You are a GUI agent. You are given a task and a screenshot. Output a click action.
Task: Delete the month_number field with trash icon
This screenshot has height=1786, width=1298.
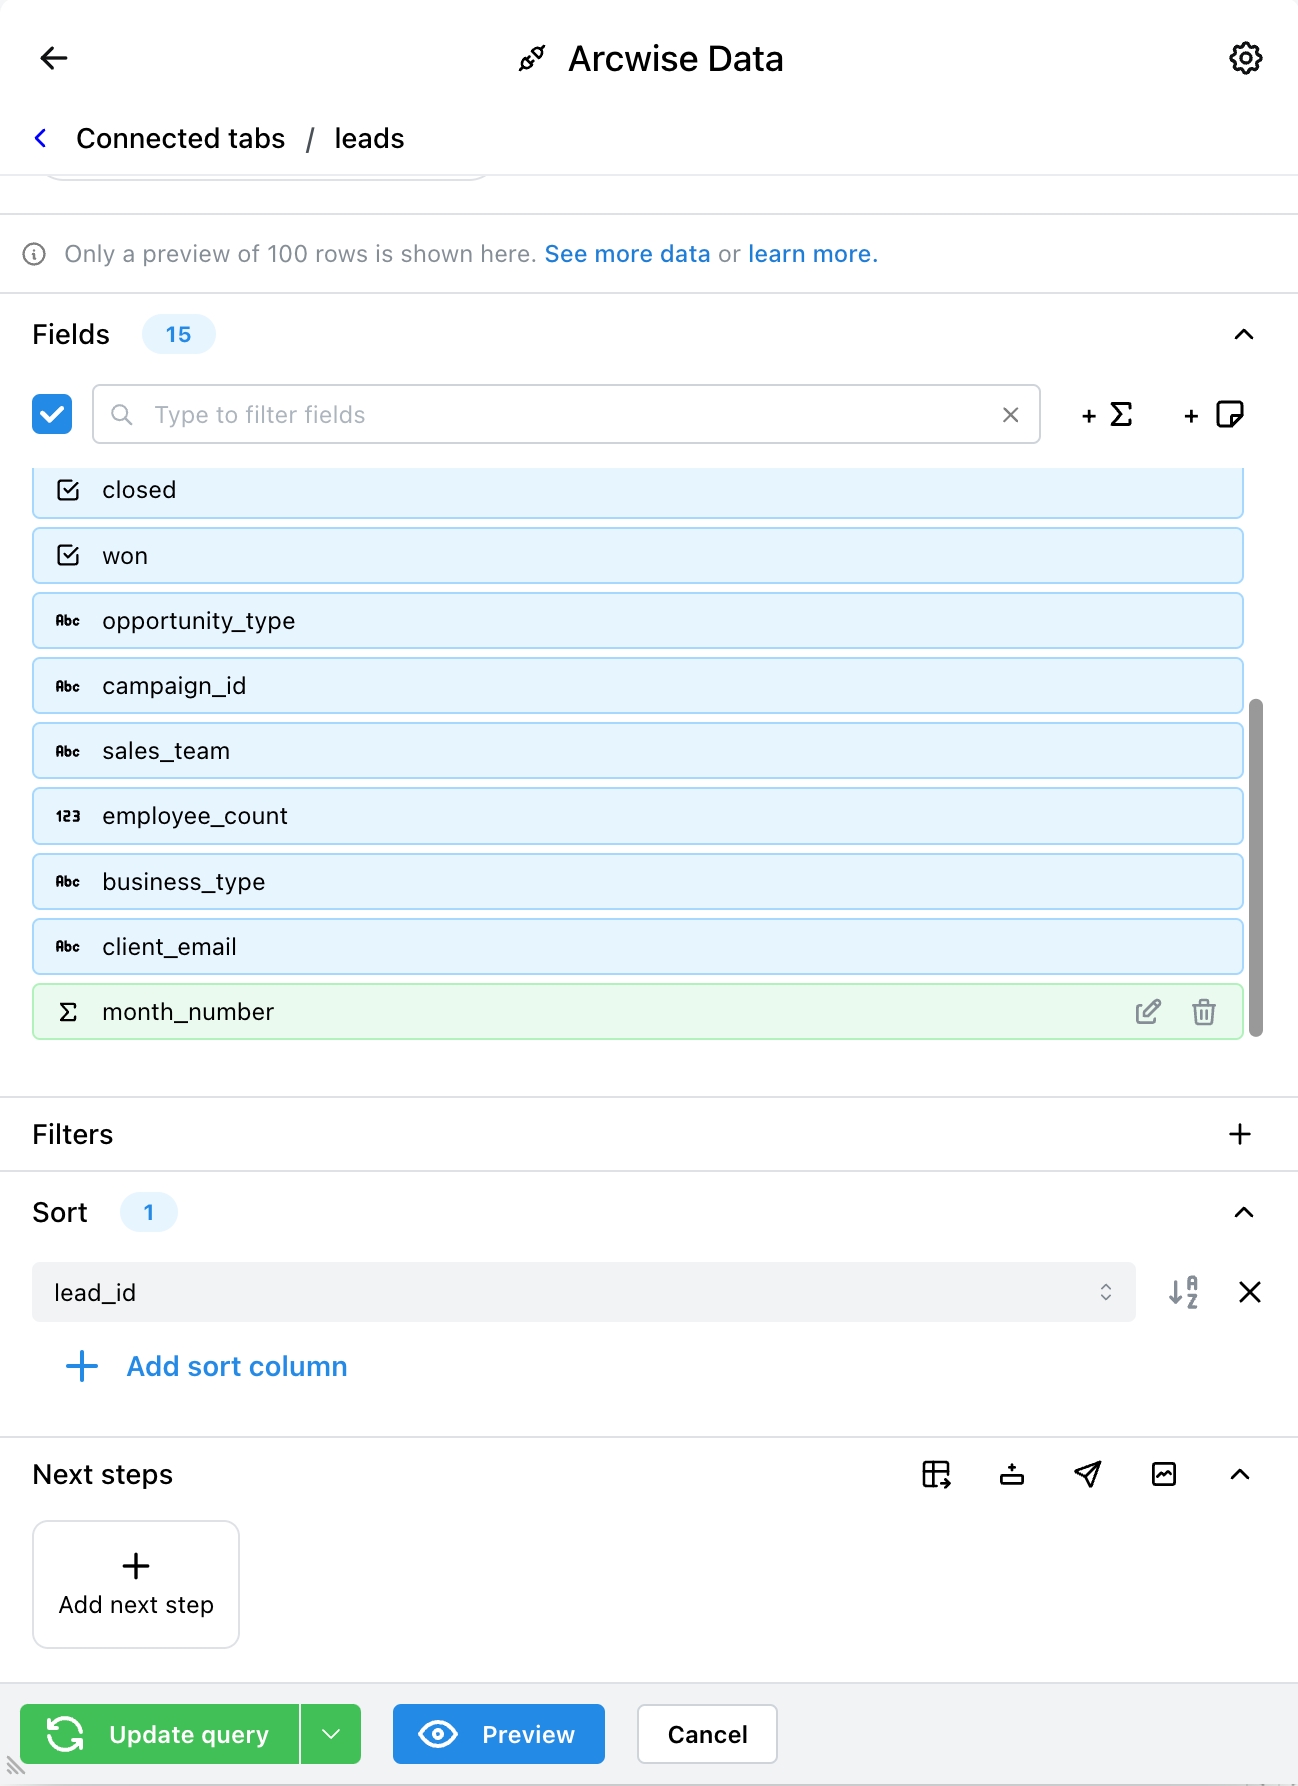point(1204,1012)
